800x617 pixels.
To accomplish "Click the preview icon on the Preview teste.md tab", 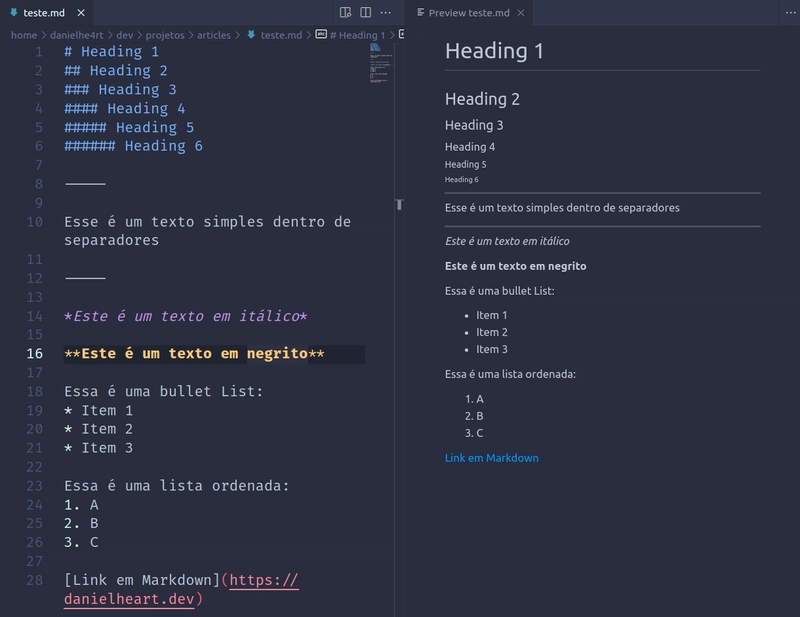I will (420, 12).
